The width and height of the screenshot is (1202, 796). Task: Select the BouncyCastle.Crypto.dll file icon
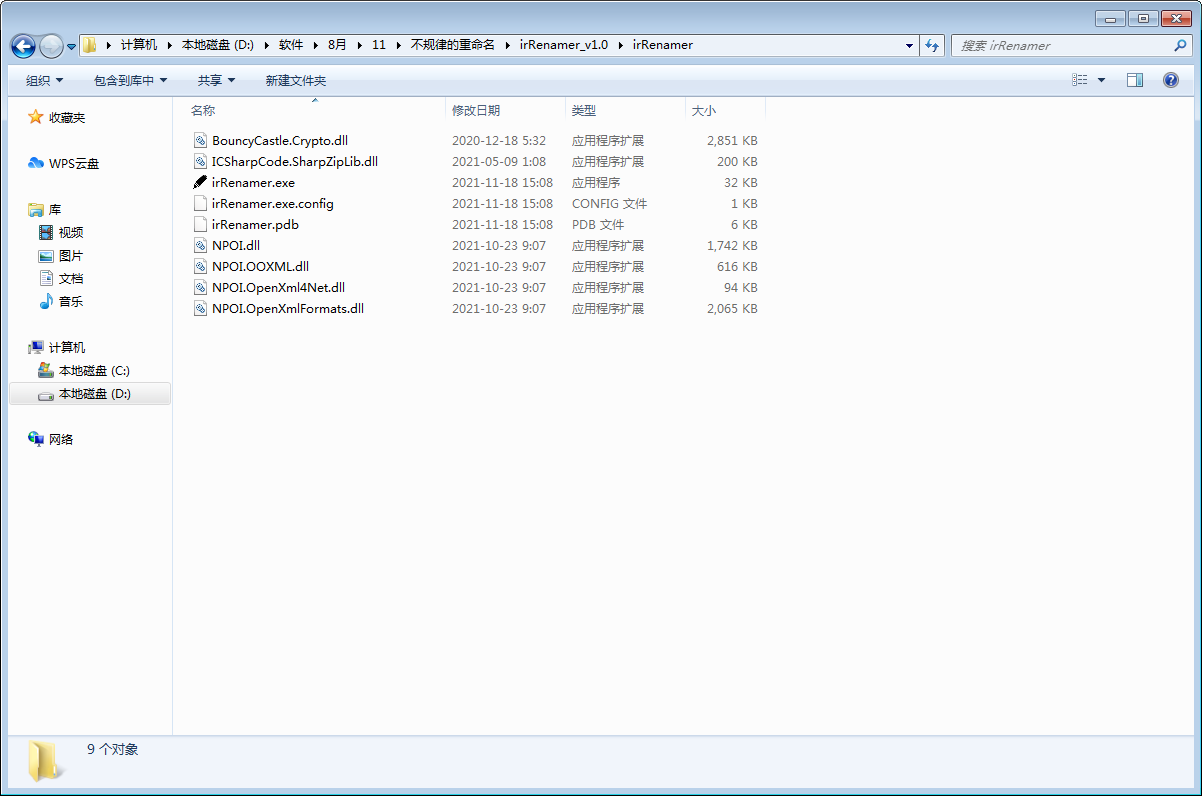201,141
